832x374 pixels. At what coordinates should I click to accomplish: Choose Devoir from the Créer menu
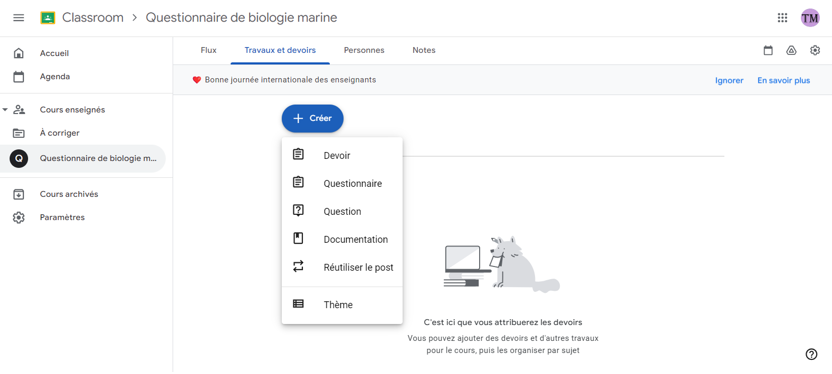(x=342, y=155)
